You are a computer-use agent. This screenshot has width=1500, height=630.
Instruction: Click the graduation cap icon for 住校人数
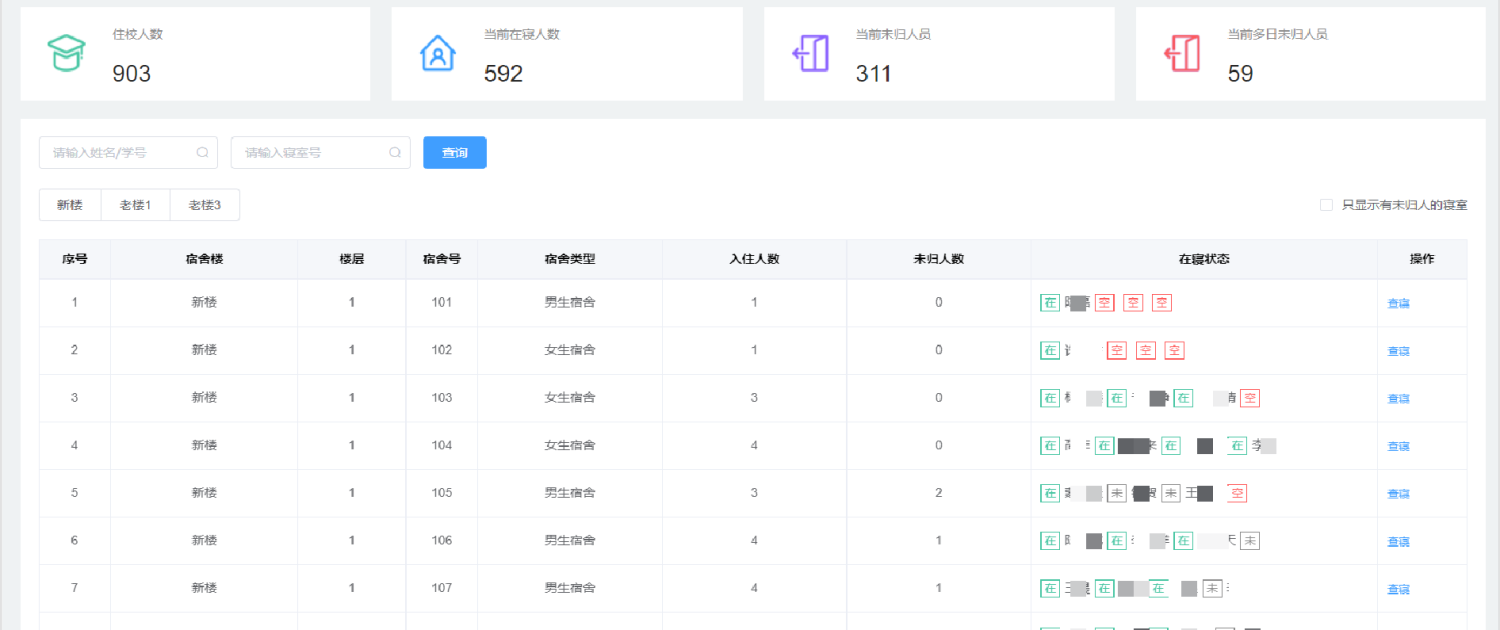coord(67,53)
